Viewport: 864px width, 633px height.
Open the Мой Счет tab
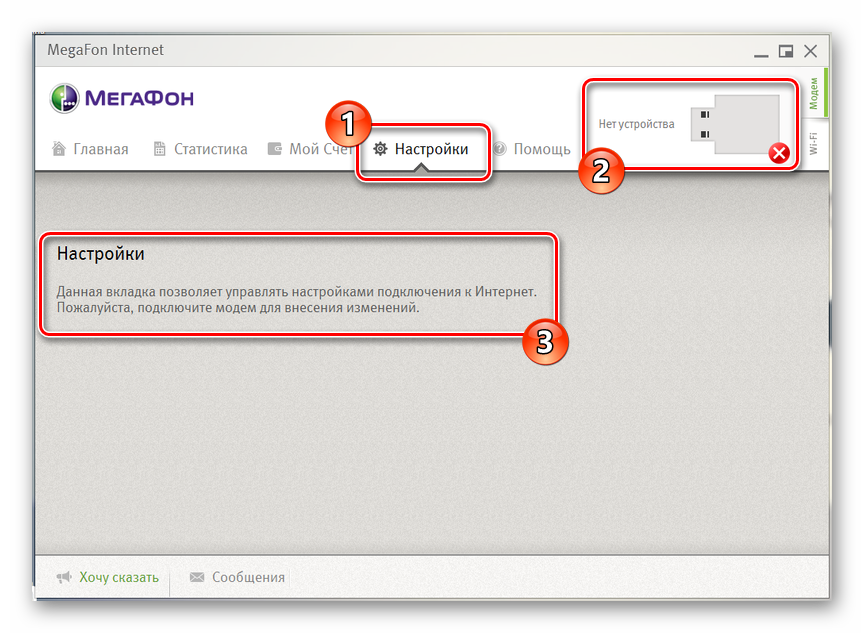point(310,149)
